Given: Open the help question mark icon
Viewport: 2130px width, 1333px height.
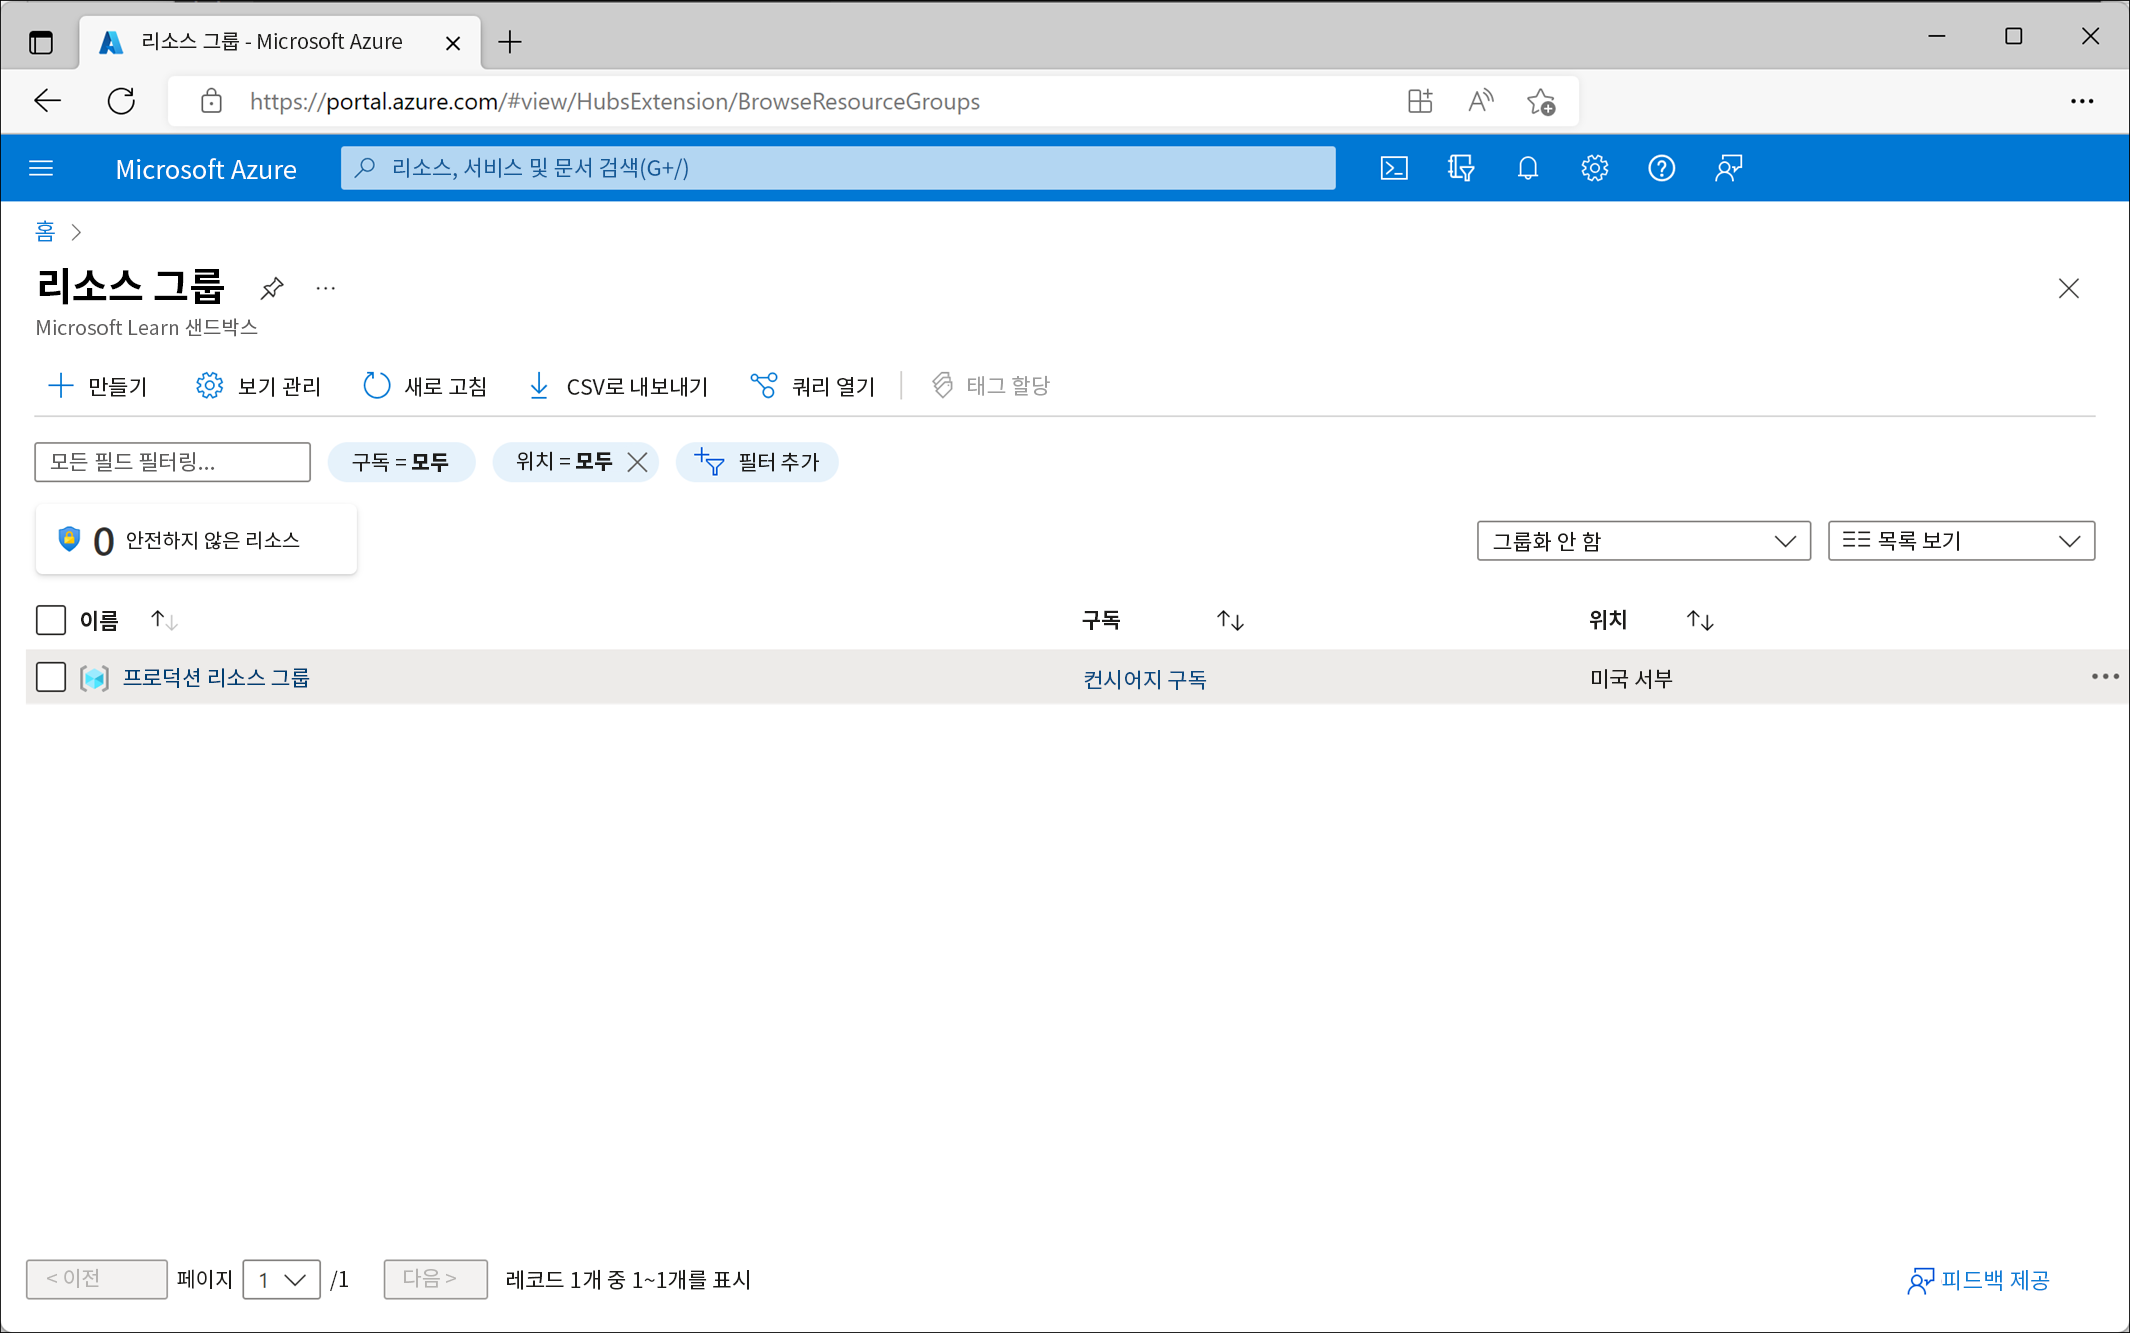Looking at the screenshot, I should pyautogui.click(x=1661, y=168).
